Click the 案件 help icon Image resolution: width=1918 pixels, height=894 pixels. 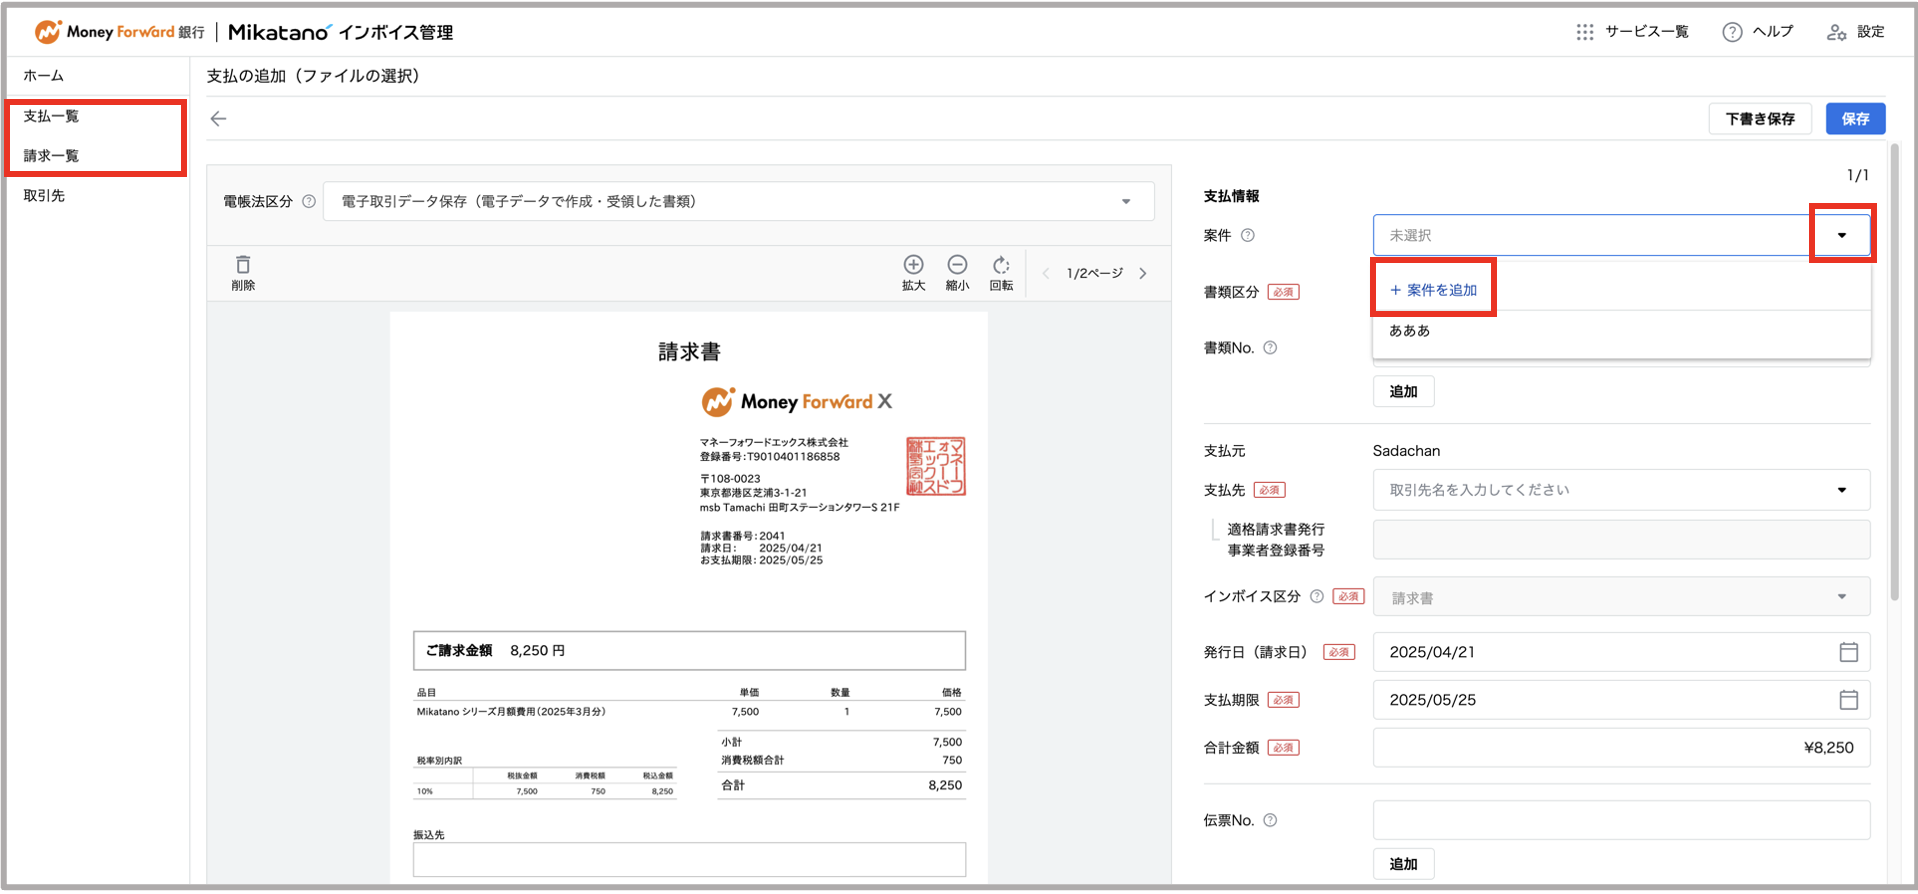[1247, 236]
